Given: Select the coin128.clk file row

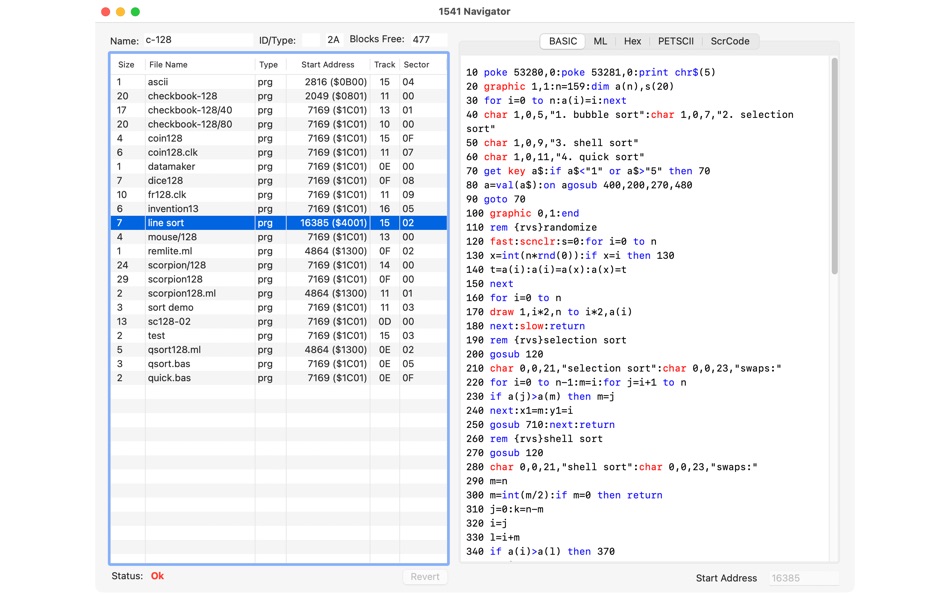Looking at the screenshot, I should pos(279,152).
